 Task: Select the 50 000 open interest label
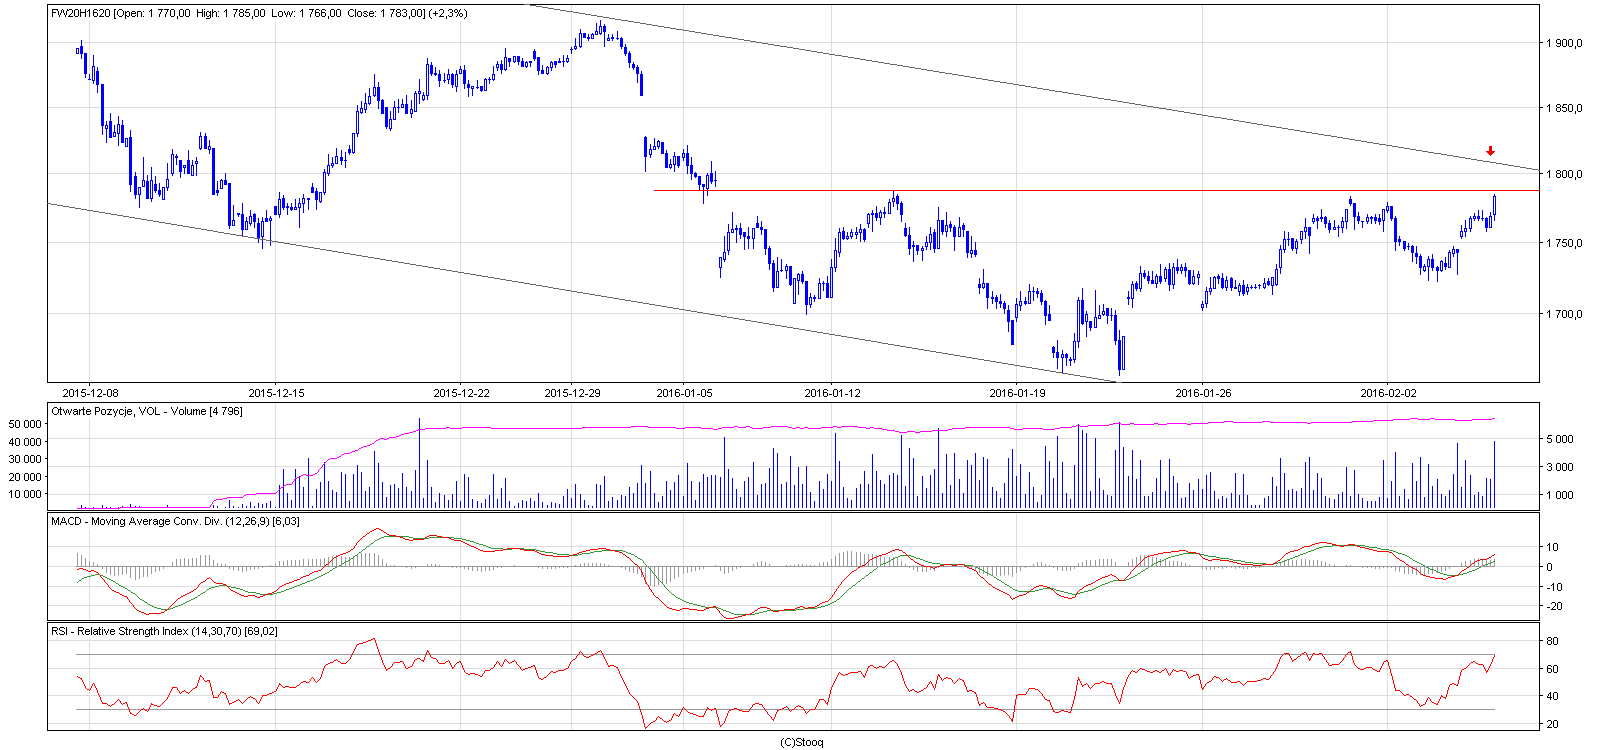(25, 424)
